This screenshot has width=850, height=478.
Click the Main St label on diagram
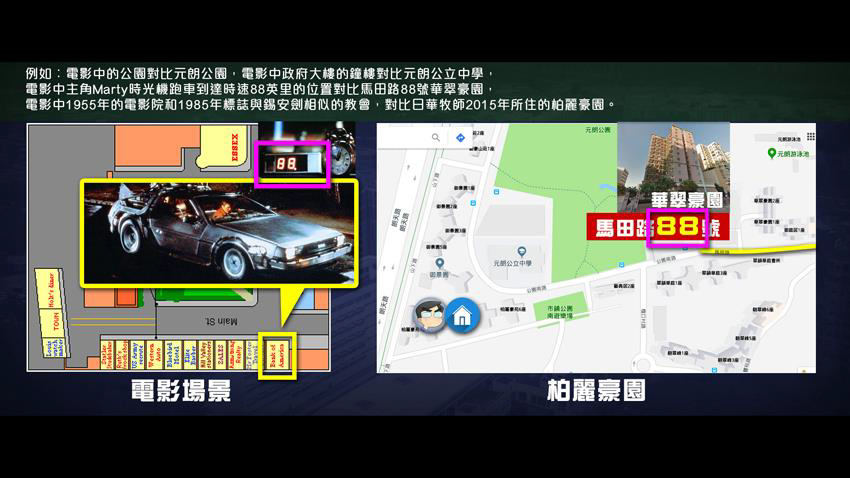[221, 321]
